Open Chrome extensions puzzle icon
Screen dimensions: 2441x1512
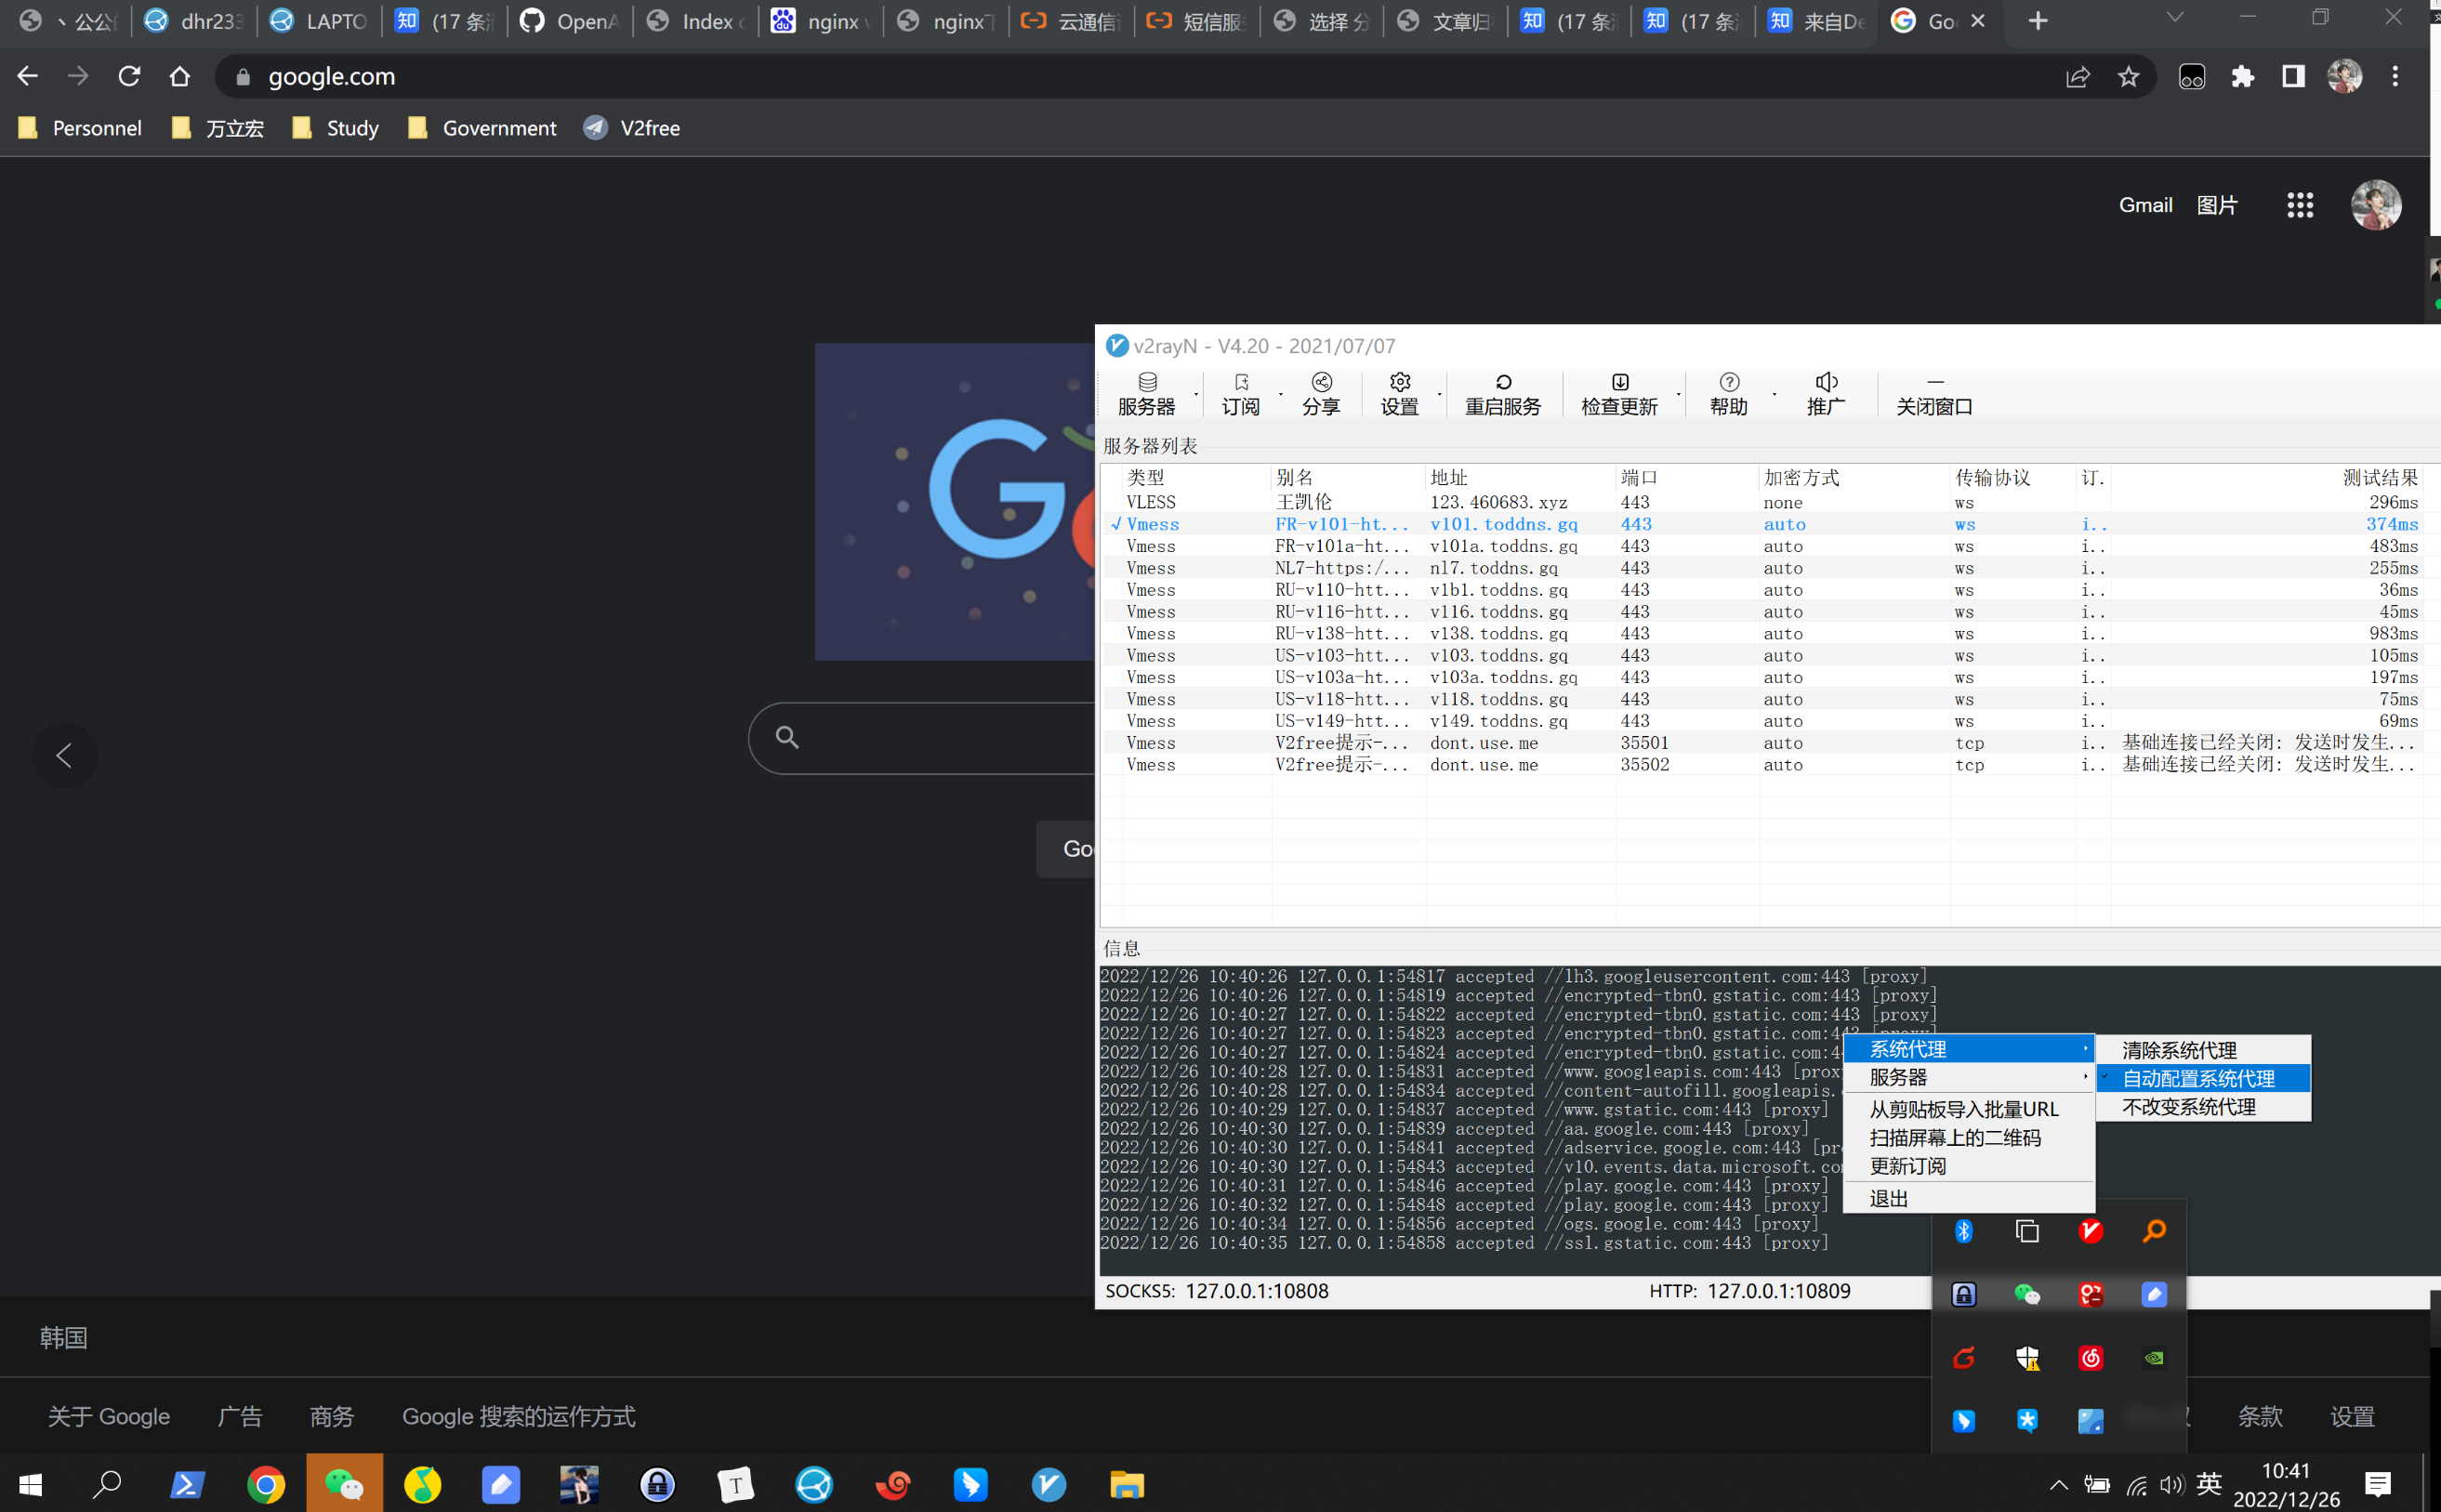point(2242,77)
